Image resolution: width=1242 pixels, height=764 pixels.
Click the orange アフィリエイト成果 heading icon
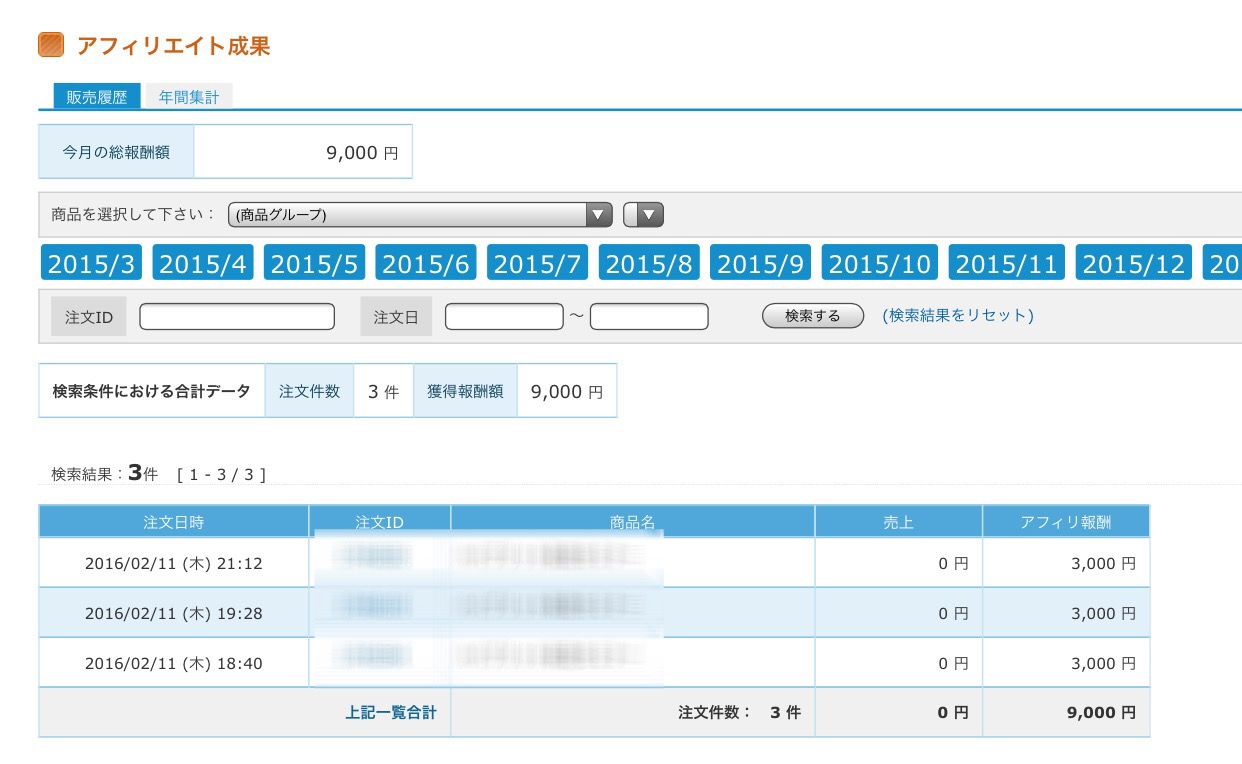click(x=51, y=45)
